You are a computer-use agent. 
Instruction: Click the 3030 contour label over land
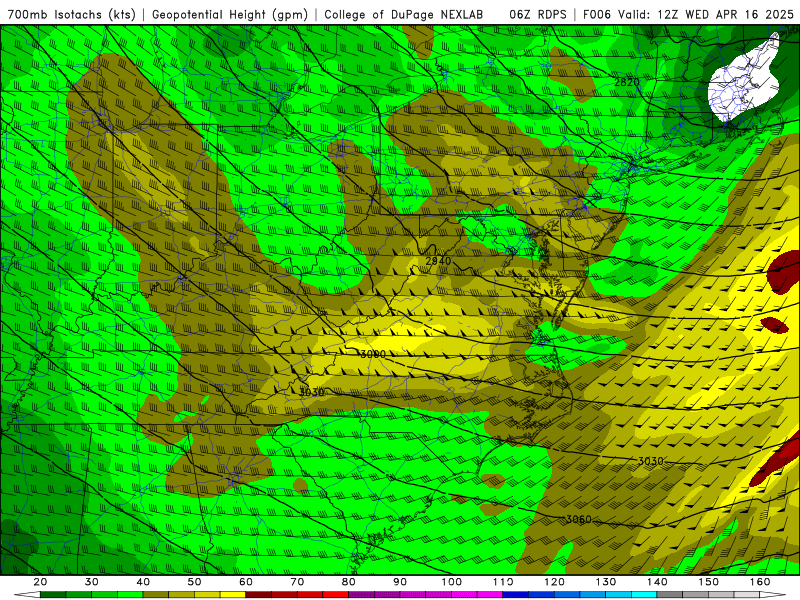click(311, 392)
